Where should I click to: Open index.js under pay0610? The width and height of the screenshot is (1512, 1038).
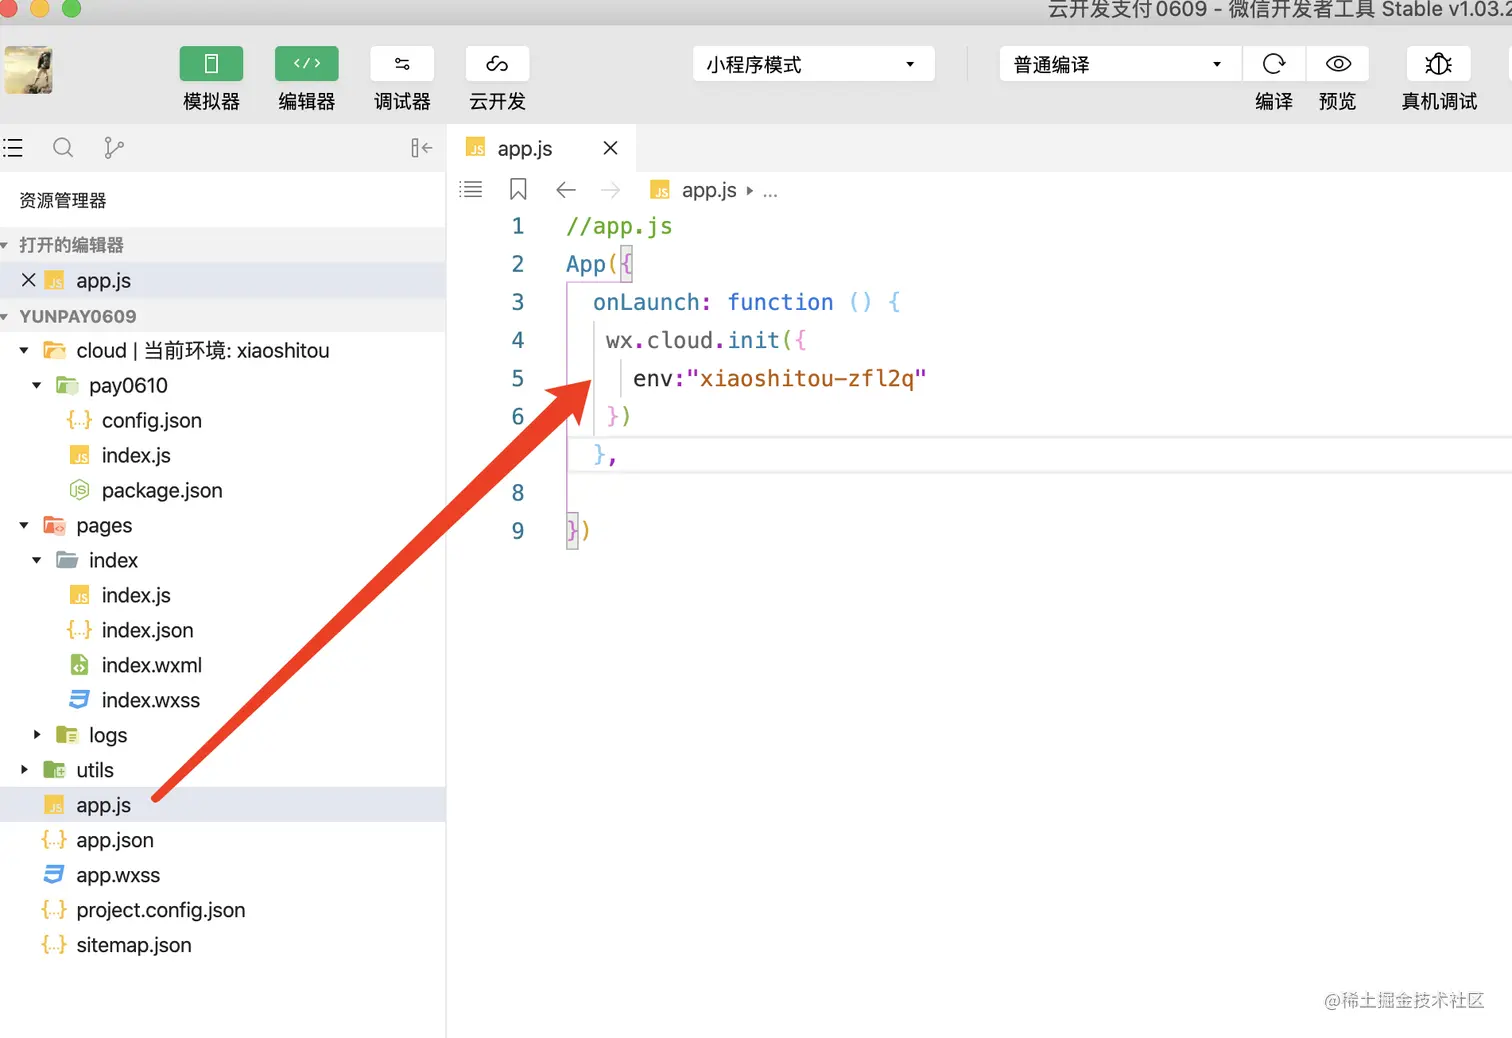pos(136,455)
